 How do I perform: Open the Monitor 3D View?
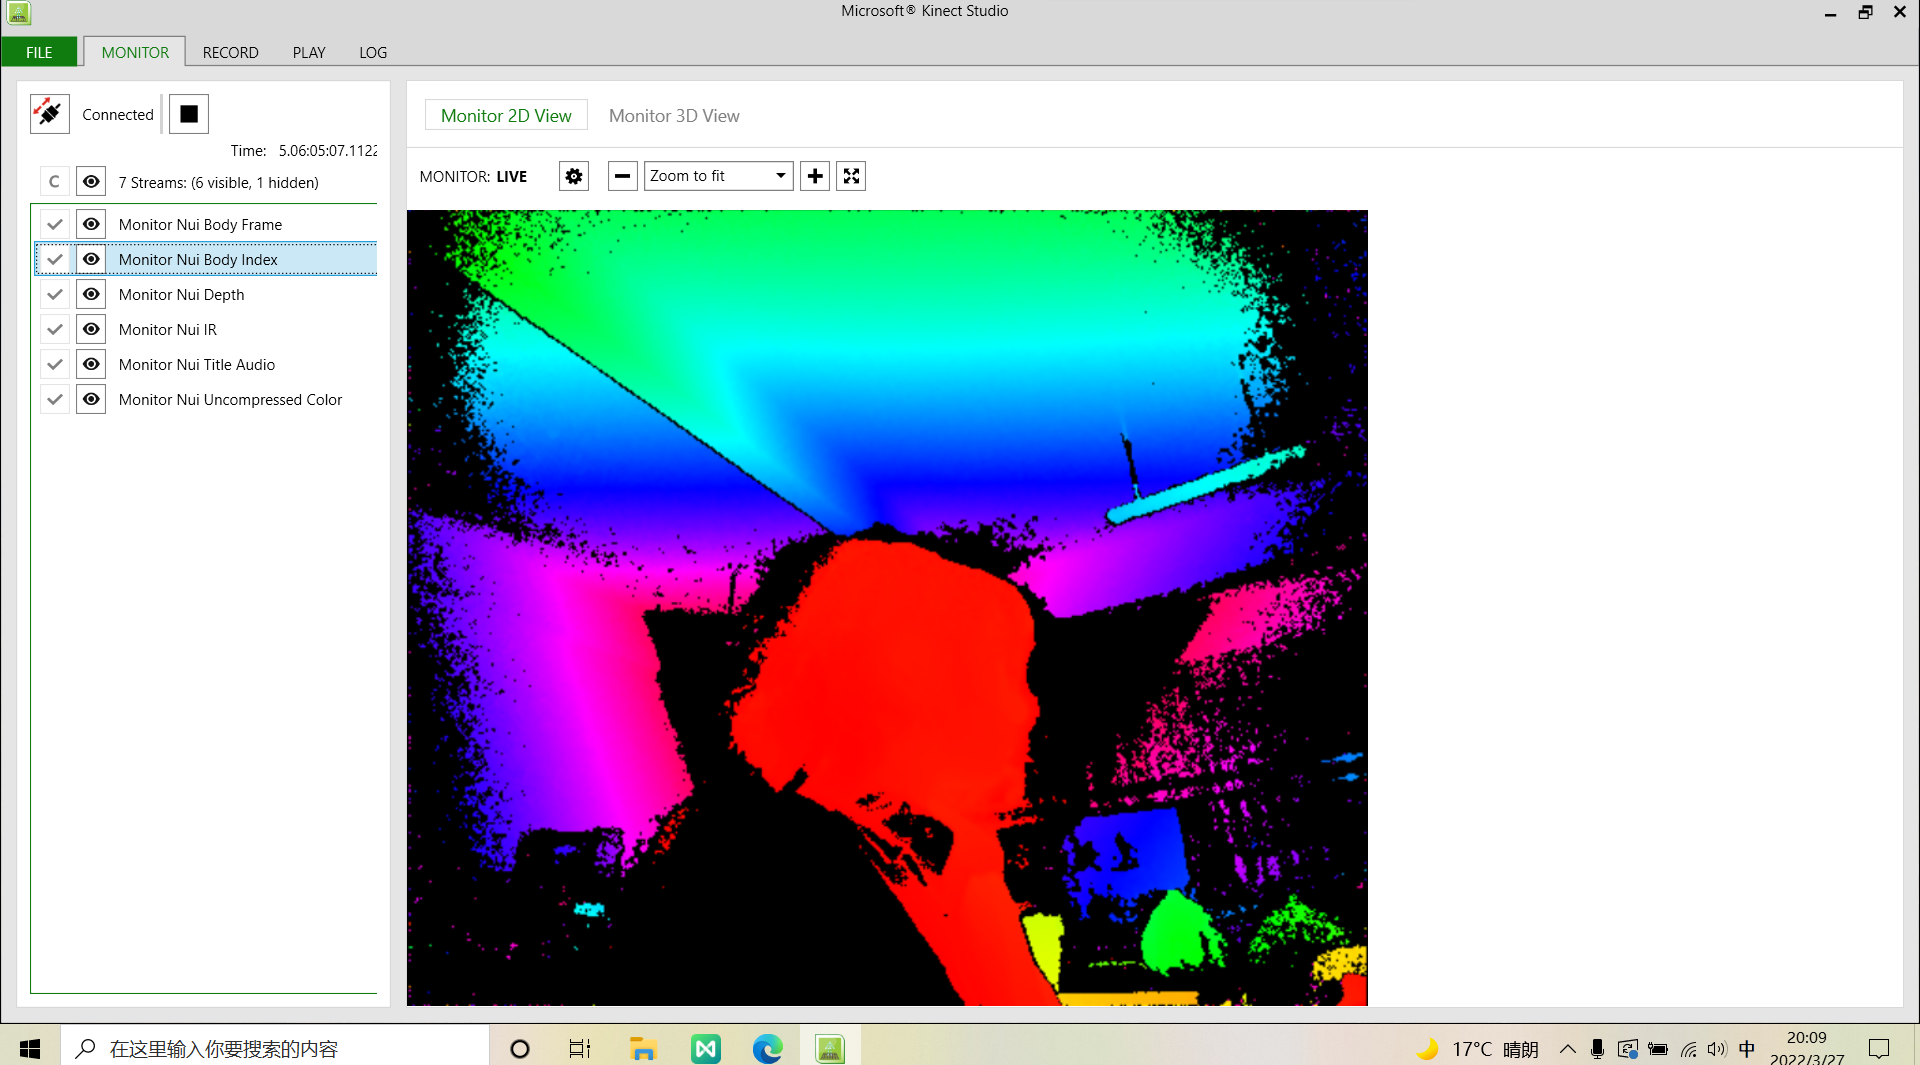pyautogui.click(x=673, y=115)
